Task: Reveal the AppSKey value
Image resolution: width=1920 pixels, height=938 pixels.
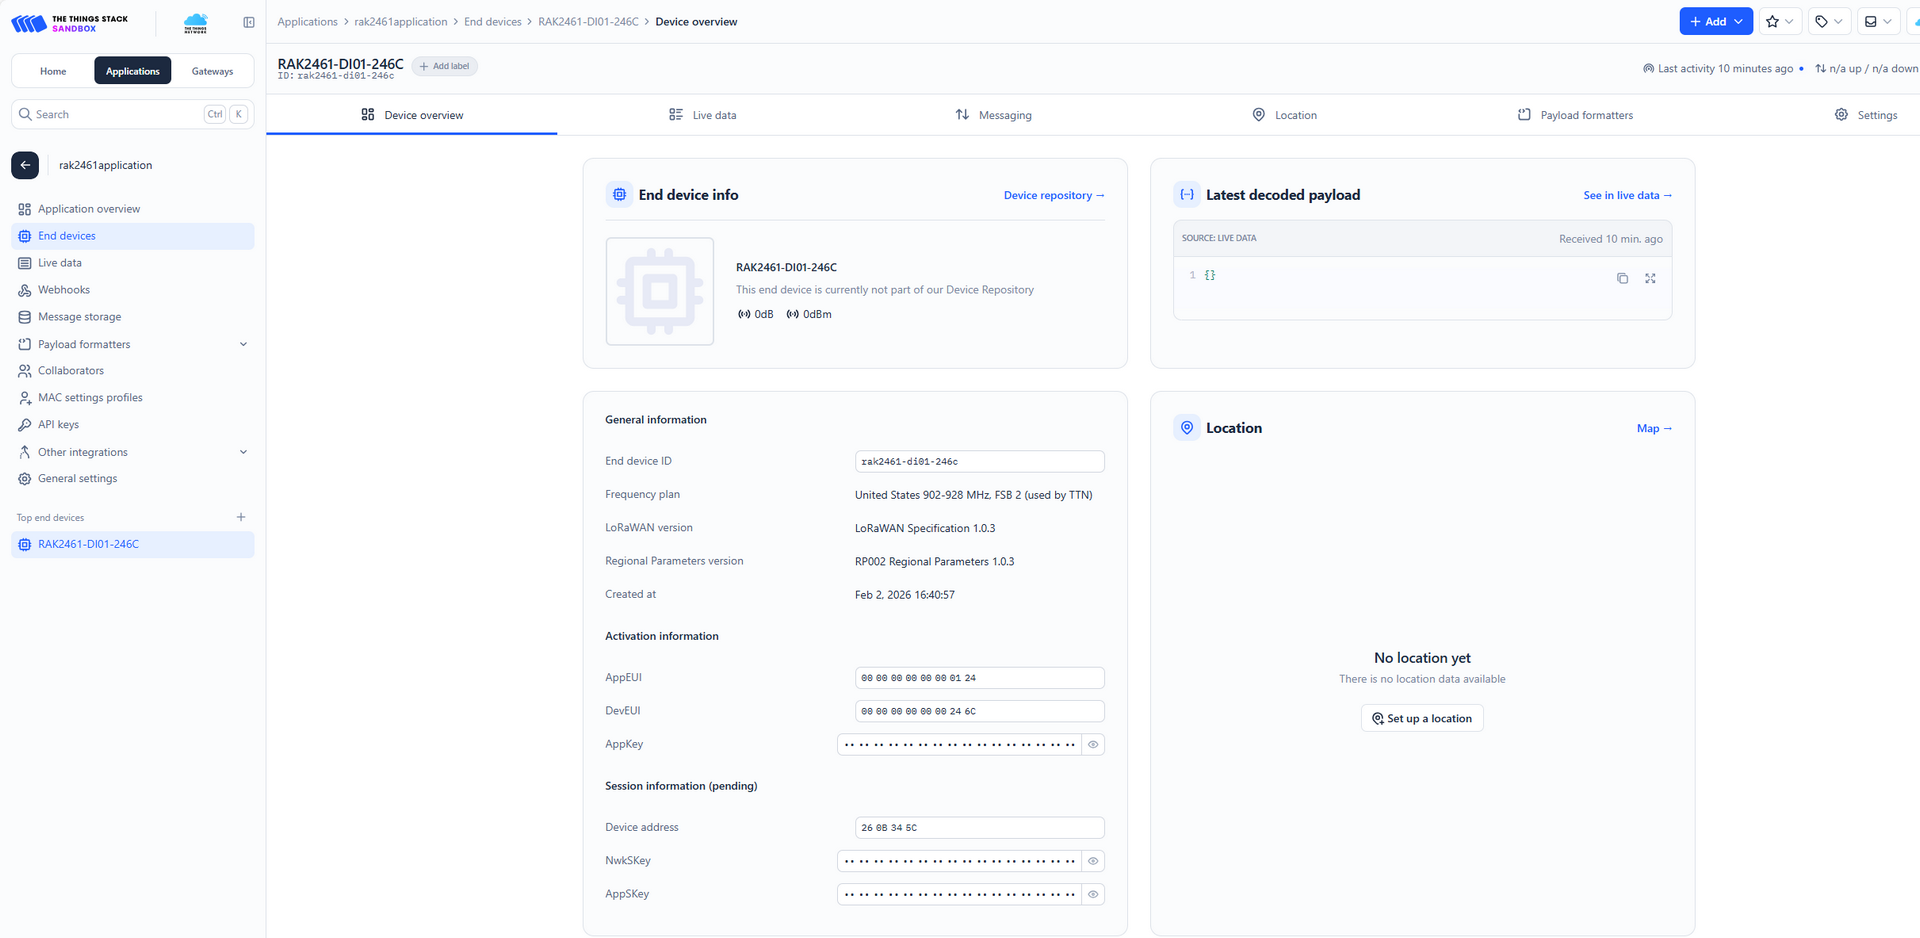Action: click(x=1093, y=894)
